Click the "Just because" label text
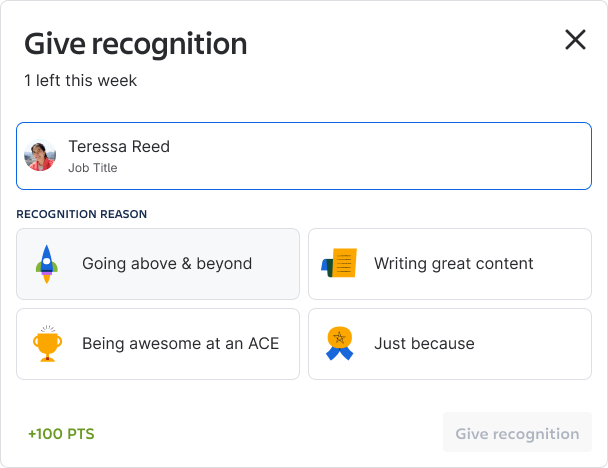This screenshot has height=468, width=608. tap(424, 344)
